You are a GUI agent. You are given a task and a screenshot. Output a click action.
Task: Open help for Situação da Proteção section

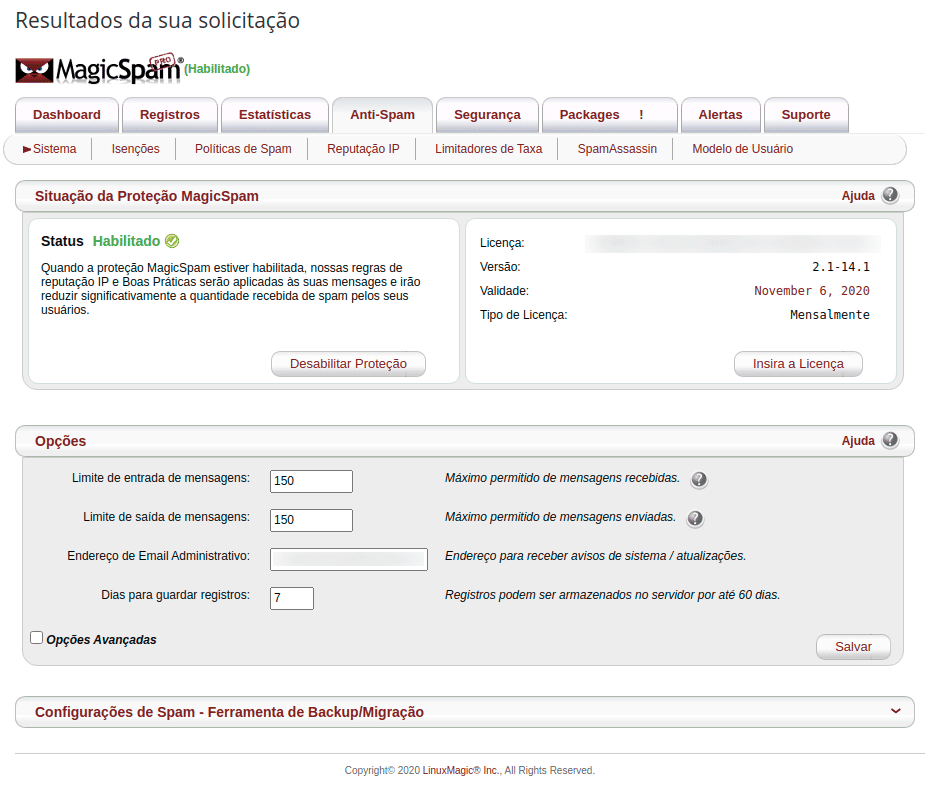point(889,196)
